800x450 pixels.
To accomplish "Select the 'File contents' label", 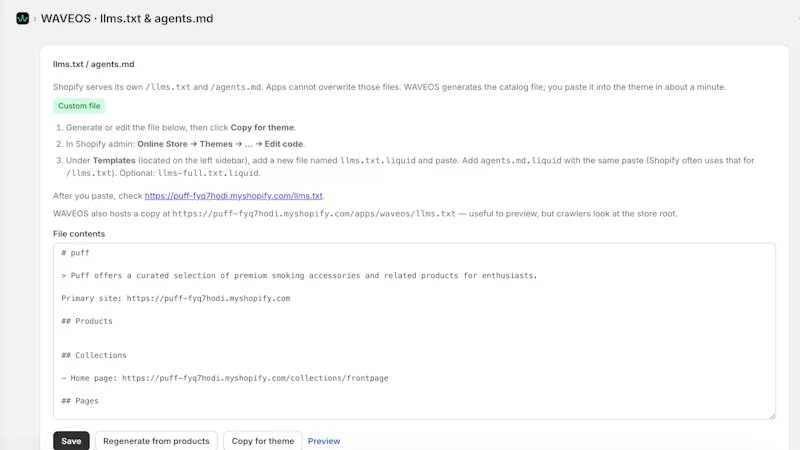I will pyautogui.click(x=79, y=234).
